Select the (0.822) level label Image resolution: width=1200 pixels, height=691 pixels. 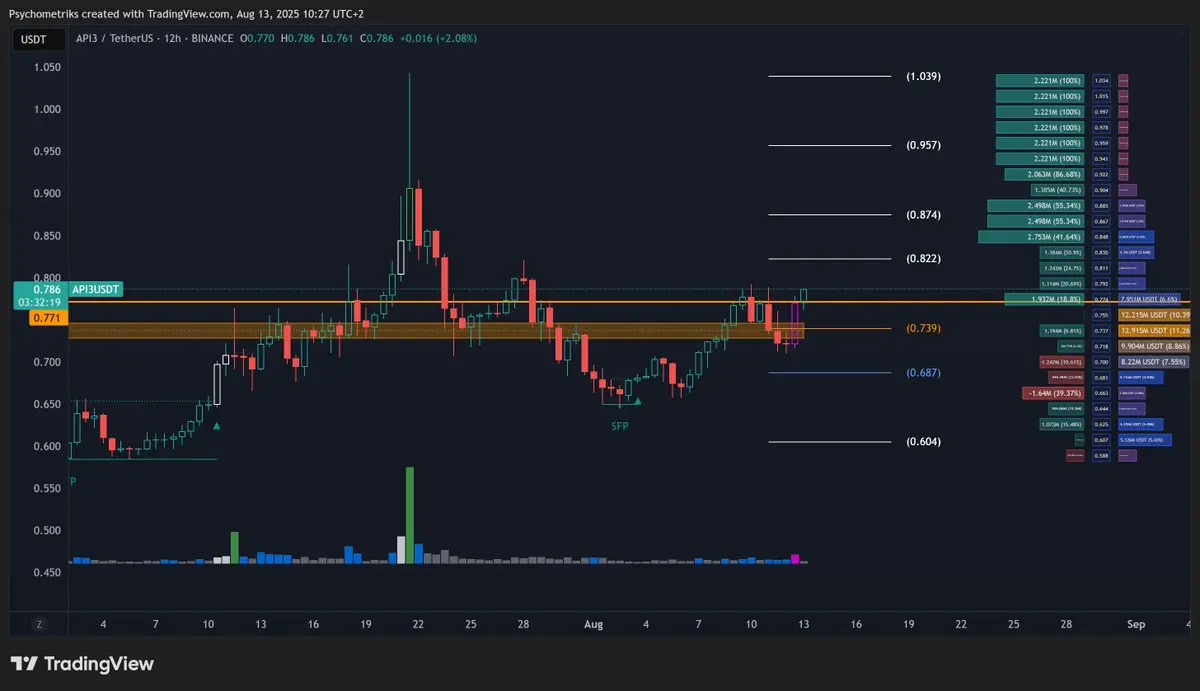[x=923, y=259]
